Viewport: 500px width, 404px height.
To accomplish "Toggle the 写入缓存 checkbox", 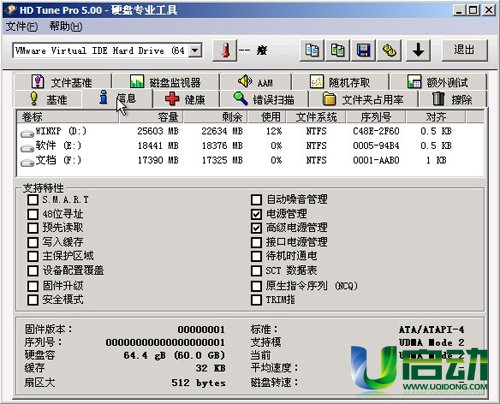I will [33, 242].
